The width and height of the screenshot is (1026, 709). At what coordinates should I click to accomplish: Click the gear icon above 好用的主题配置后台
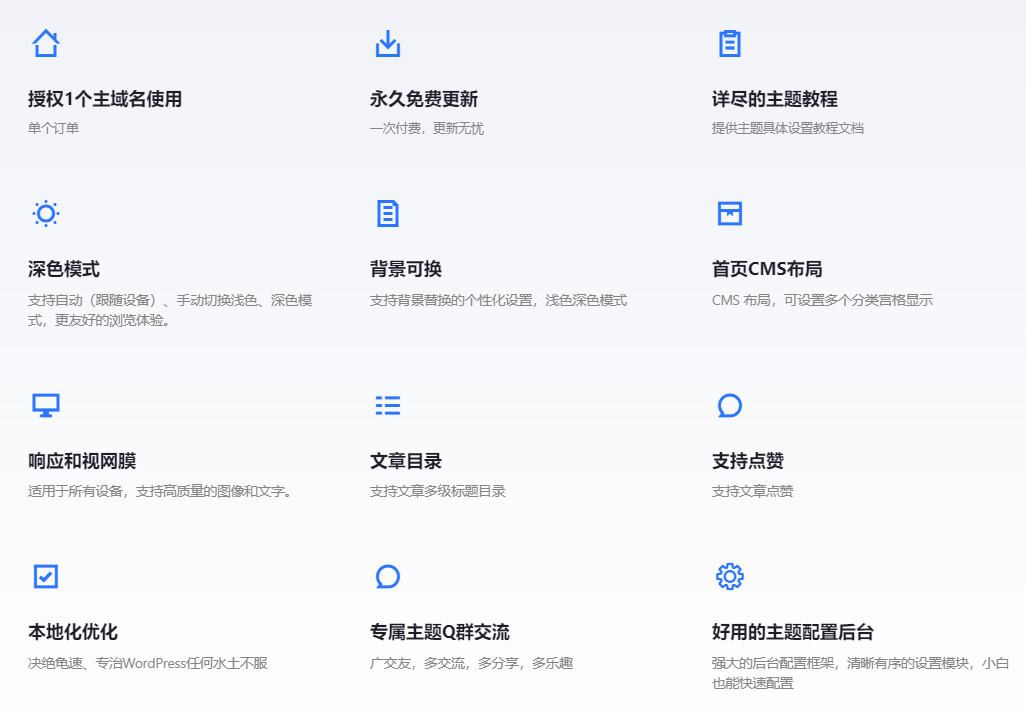point(730,576)
